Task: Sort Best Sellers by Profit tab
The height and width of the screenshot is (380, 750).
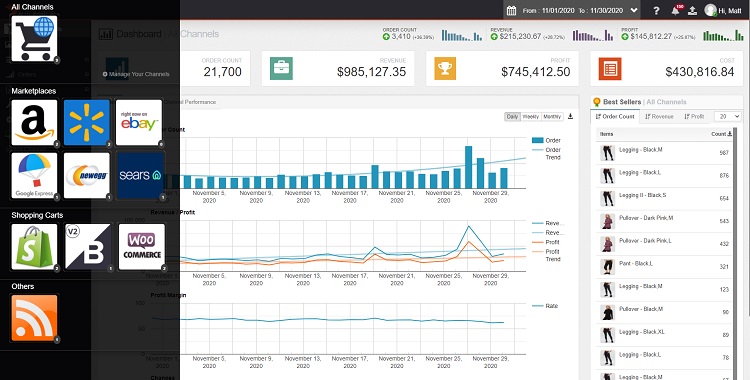Action: (694, 116)
